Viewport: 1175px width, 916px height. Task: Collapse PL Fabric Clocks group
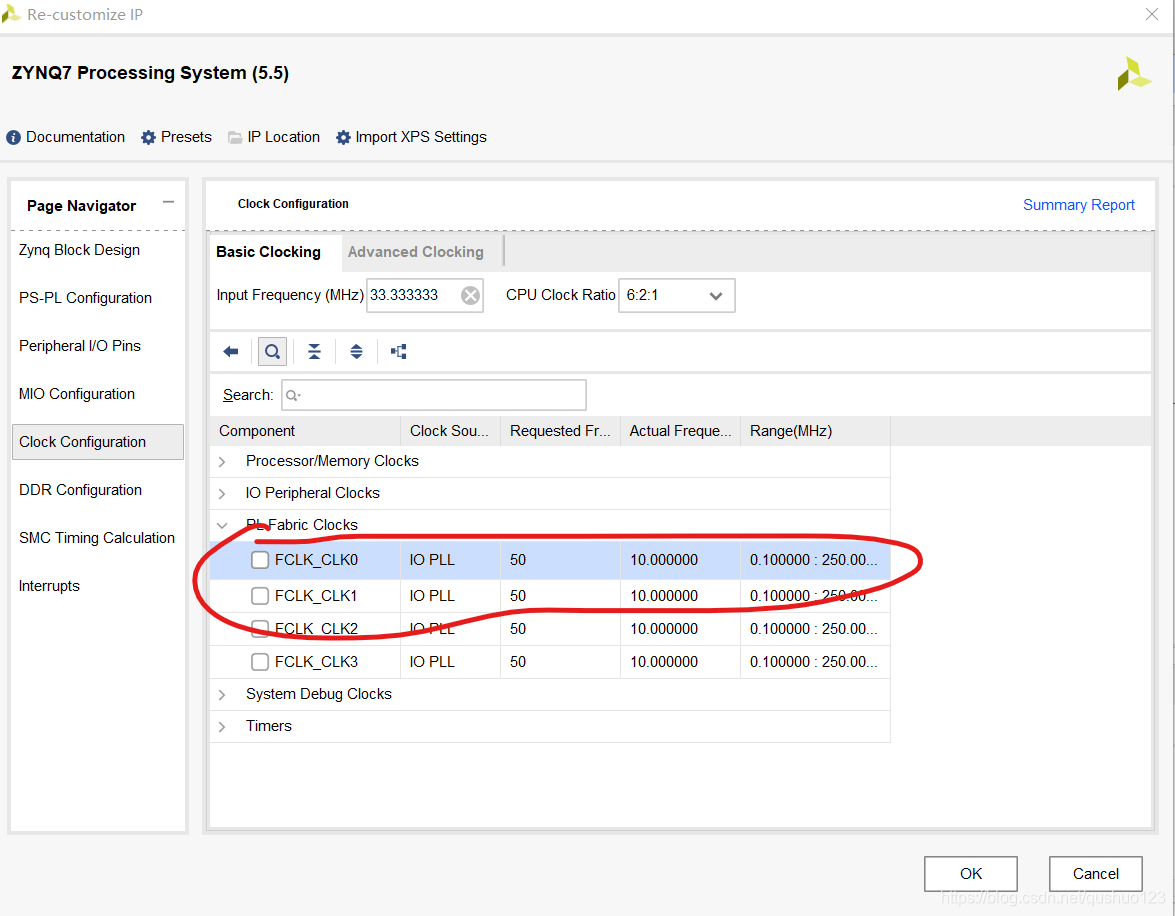tap(222, 525)
